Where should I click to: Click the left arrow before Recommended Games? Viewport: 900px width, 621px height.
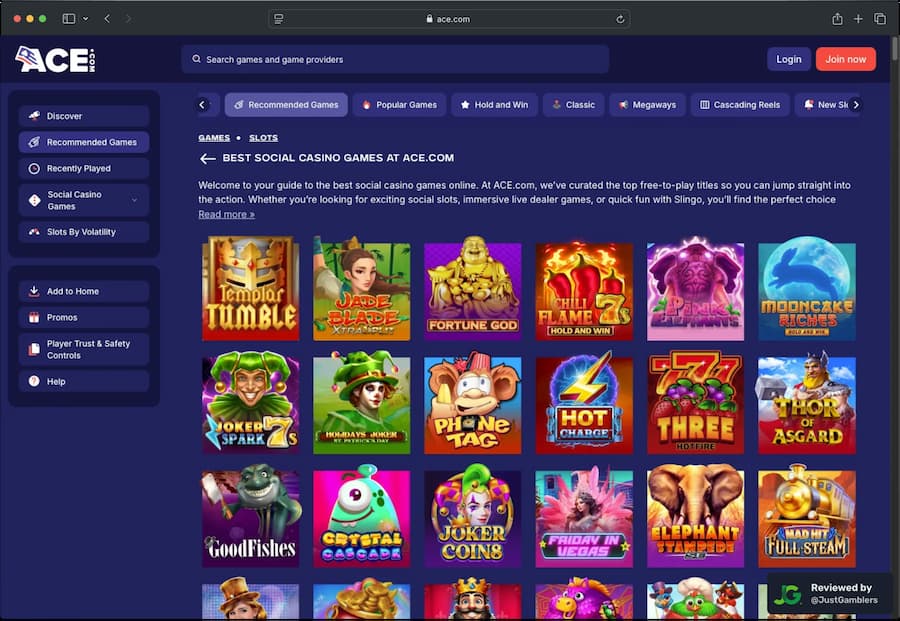(x=205, y=104)
